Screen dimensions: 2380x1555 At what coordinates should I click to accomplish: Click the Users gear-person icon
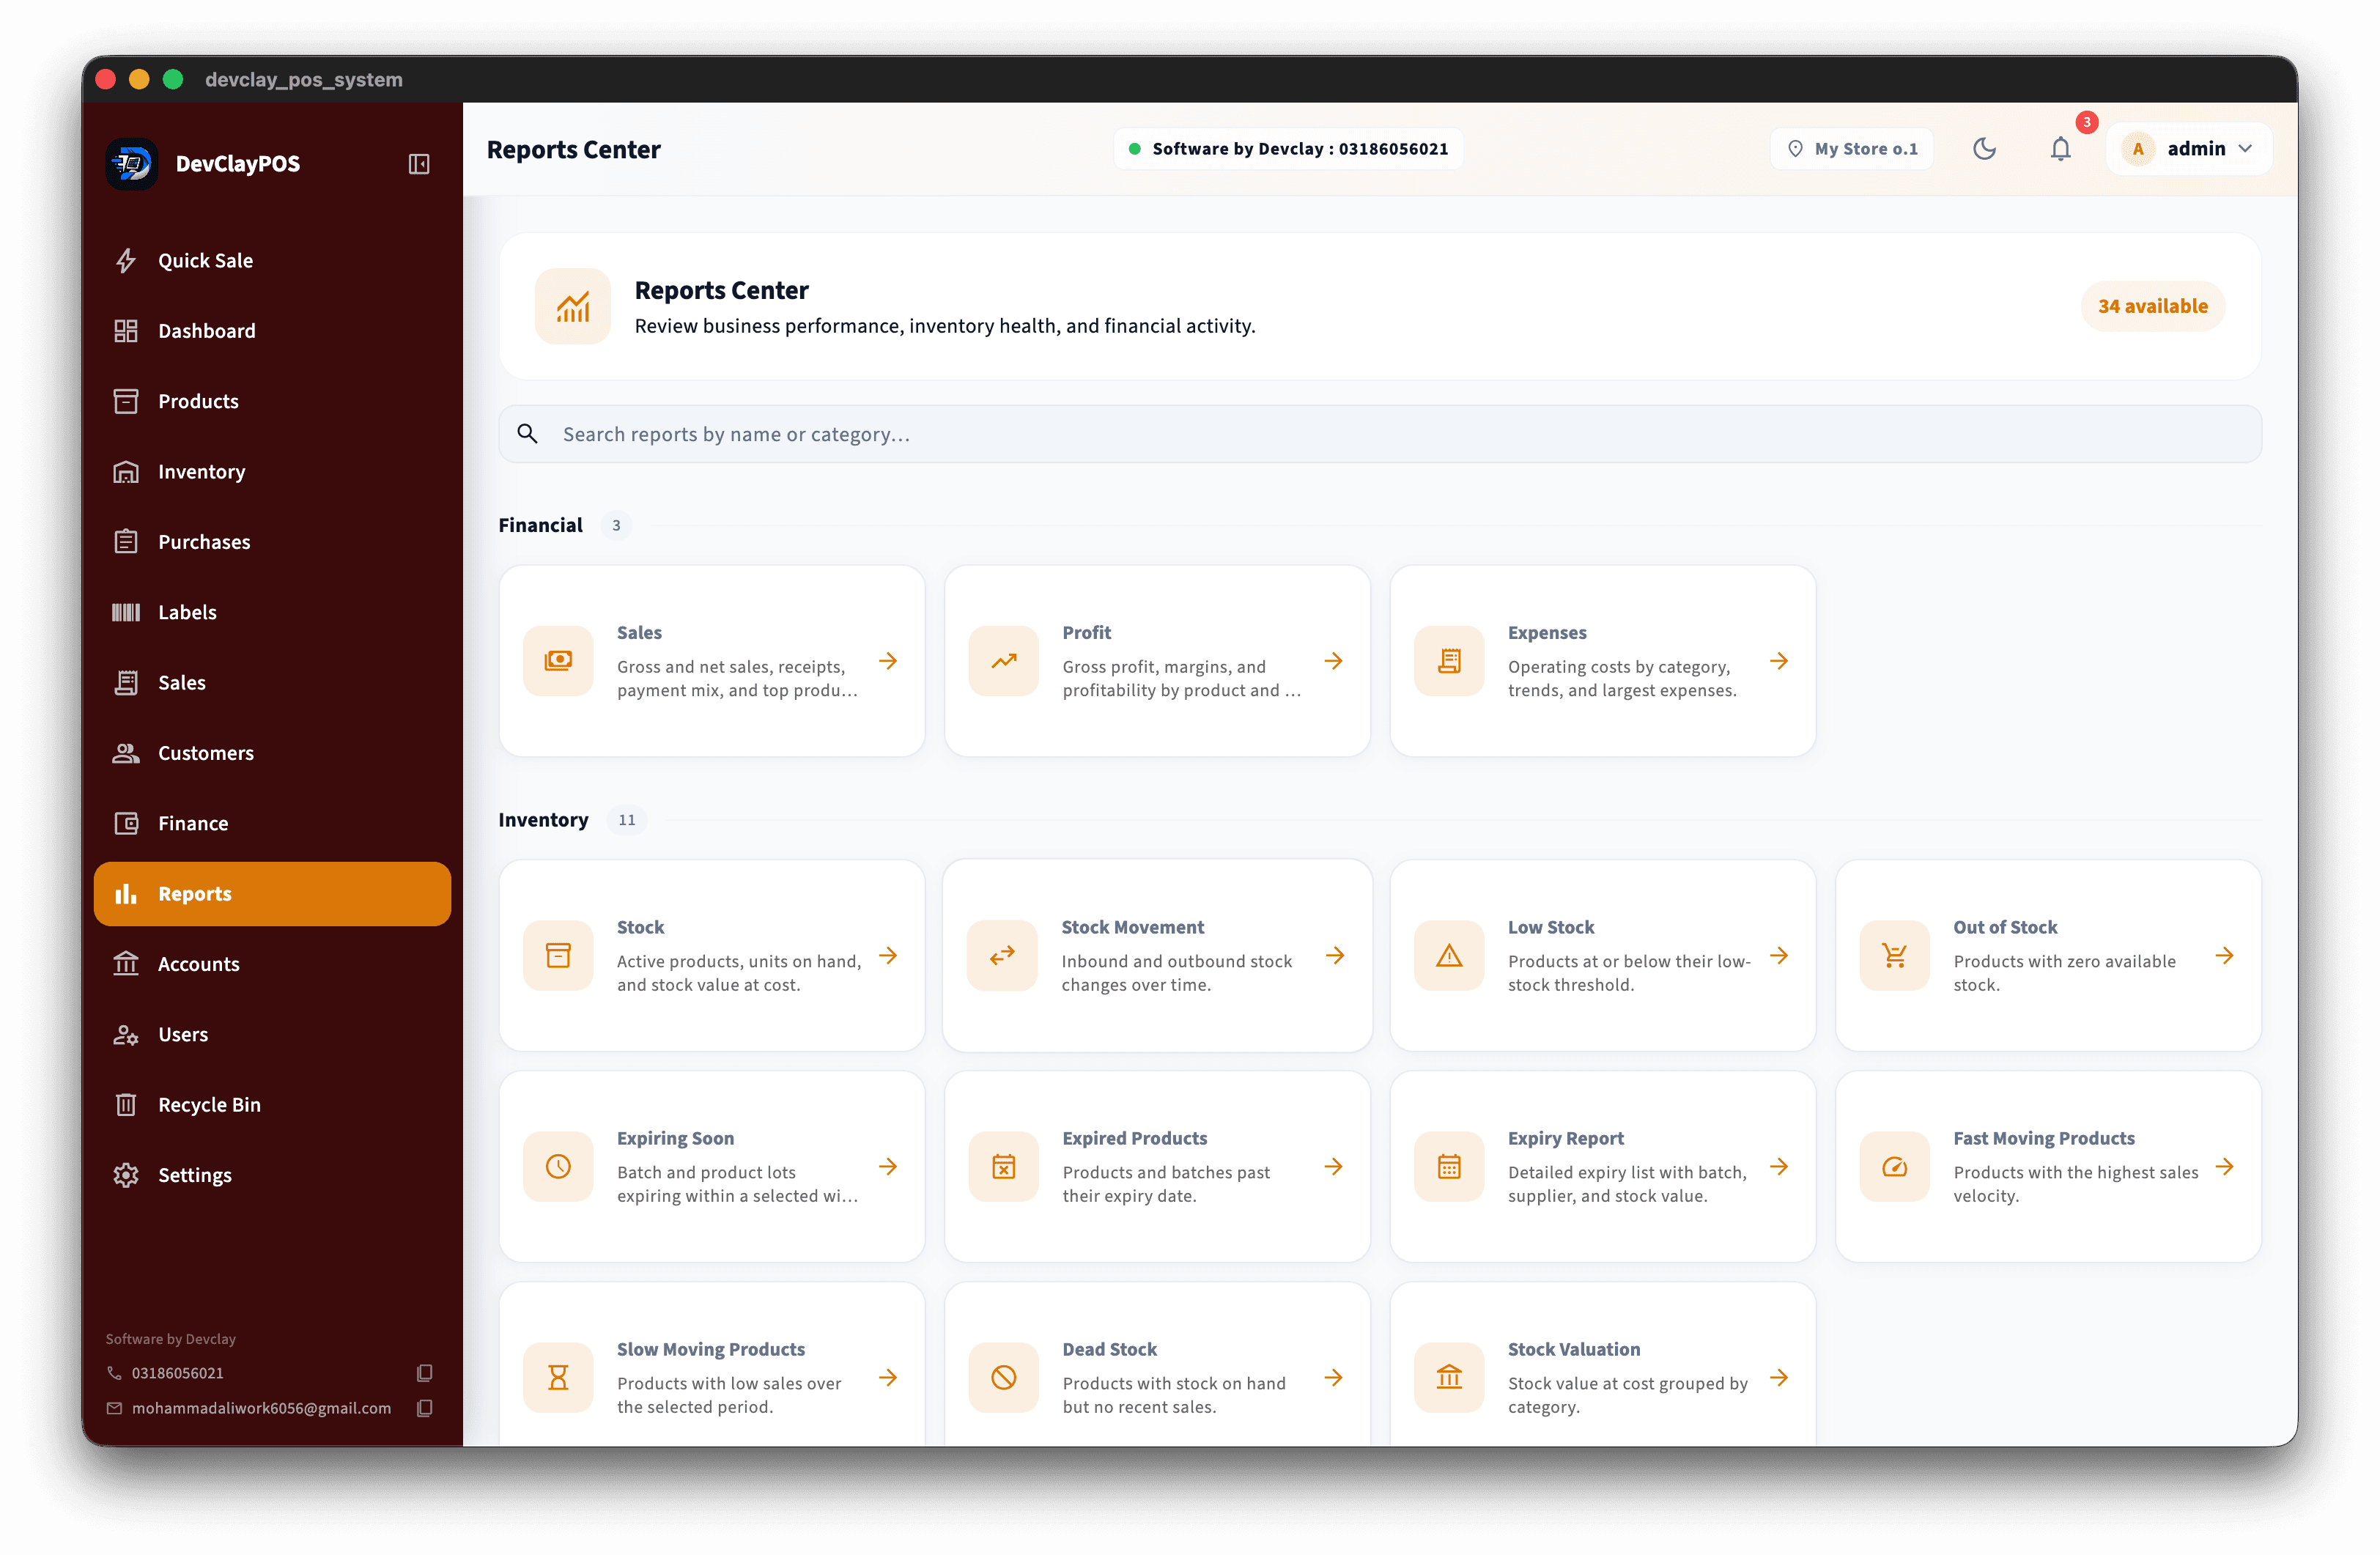[126, 1035]
